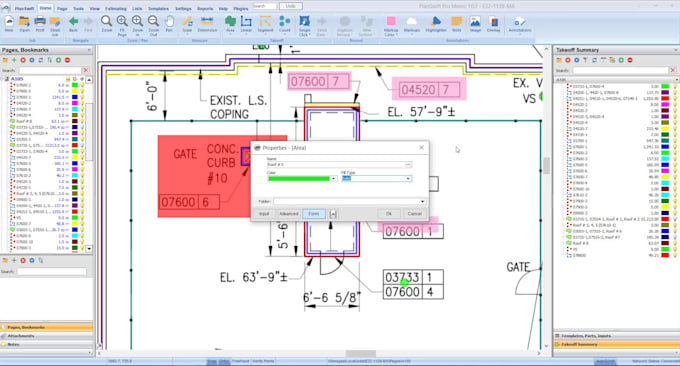
Task: Click Ok in Properties dialog
Action: tap(389, 213)
